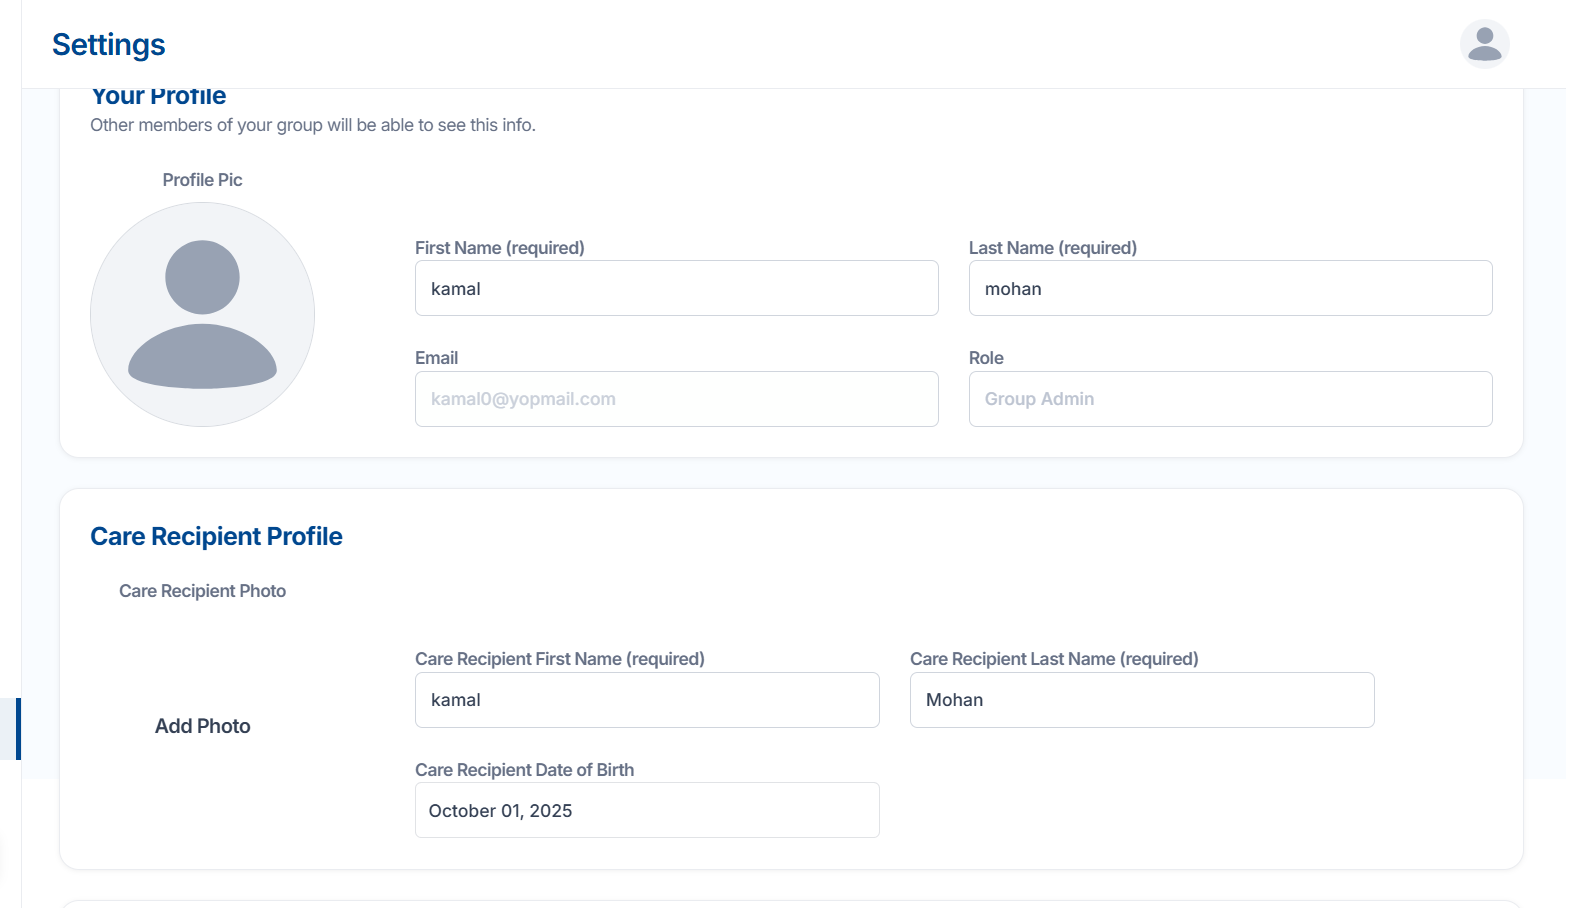Click the Role label above Group Admin
This screenshot has height=908, width=1578.
(x=985, y=358)
